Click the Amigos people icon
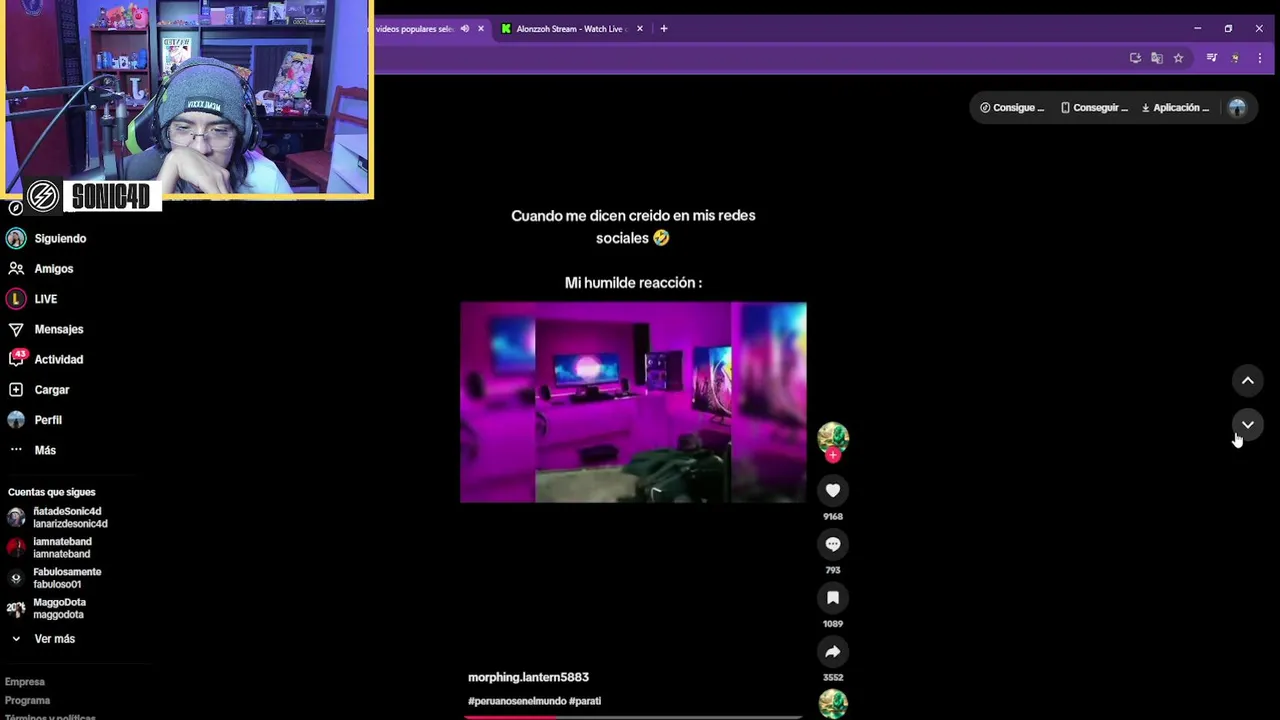1280x720 pixels. coord(16,268)
